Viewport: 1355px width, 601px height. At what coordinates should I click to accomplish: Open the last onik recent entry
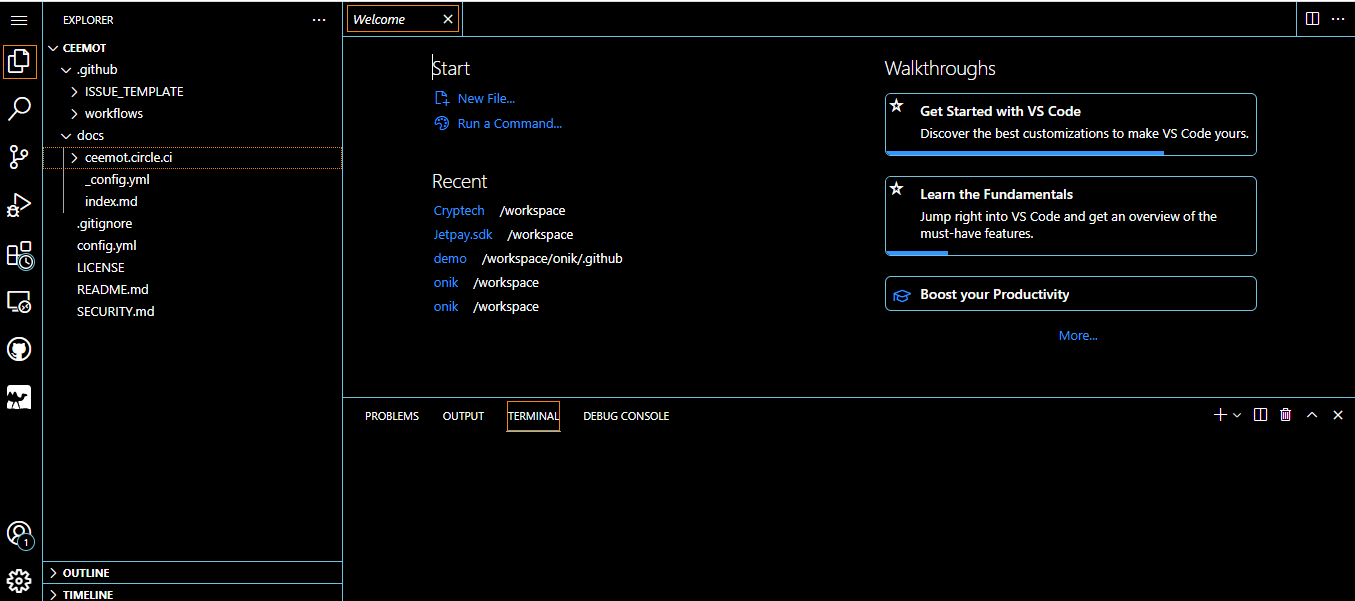tap(446, 307)
